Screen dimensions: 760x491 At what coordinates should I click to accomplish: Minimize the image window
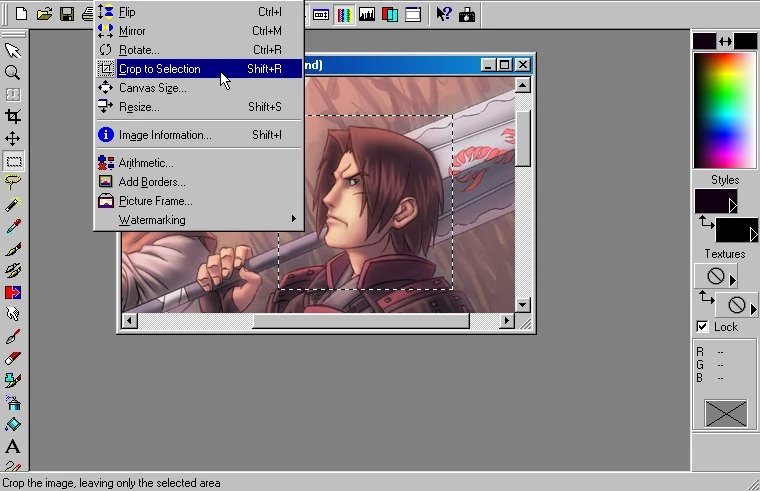coord(488,64)
